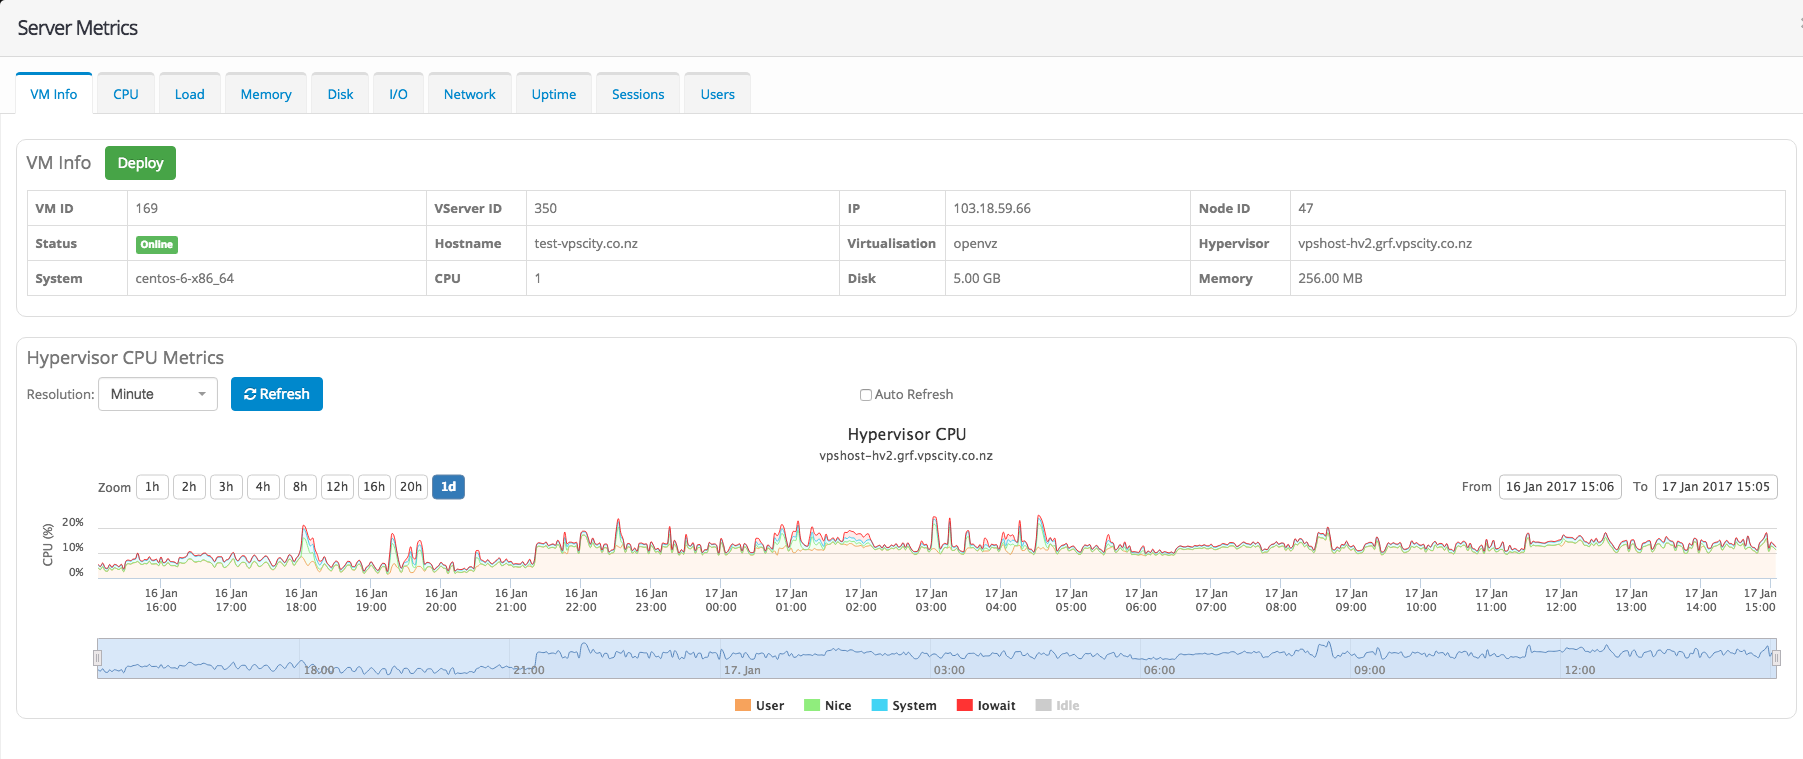The height and width of the screenshot is (759, 1803).
Task: Toggle the User series legend swatch
Action: click(x=743, y=705)
